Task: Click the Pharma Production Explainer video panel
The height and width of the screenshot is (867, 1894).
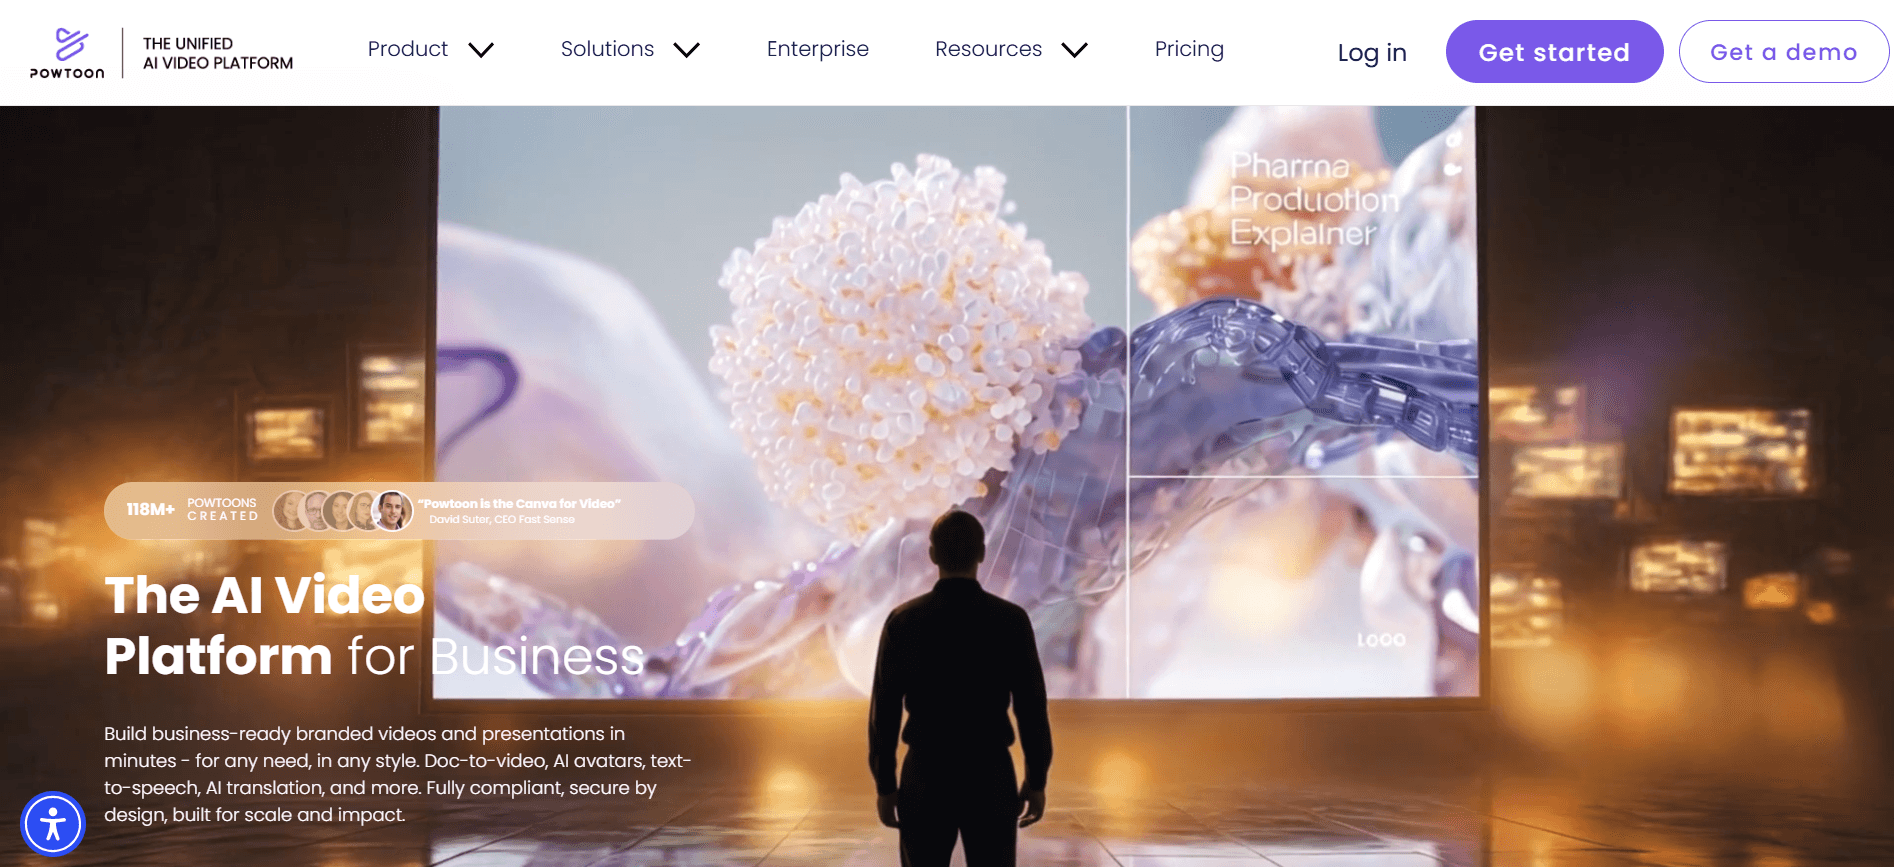Action: tap(1303, 290)
